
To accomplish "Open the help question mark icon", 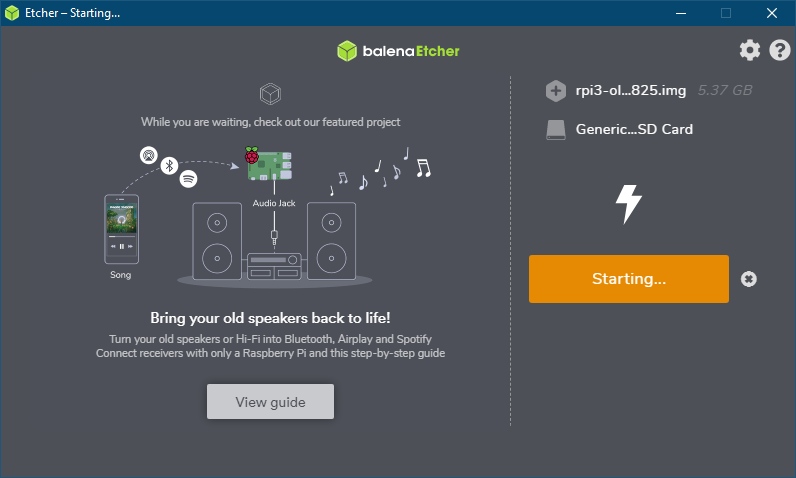I will 780,50.
